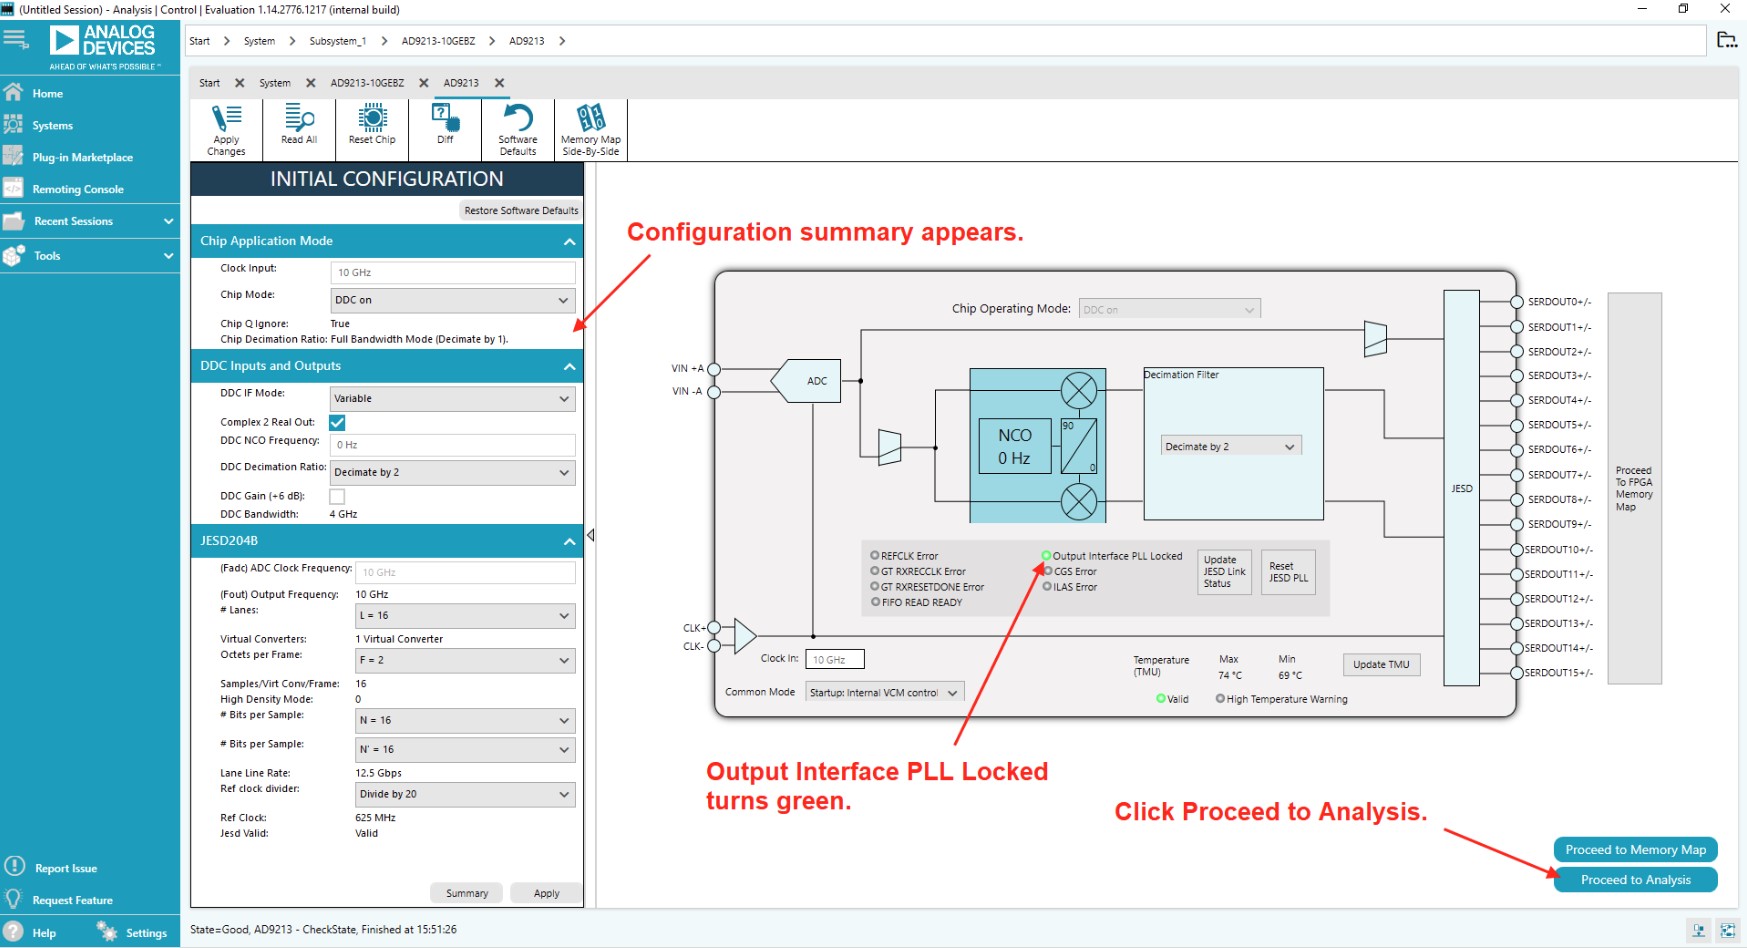This screenshot has height=948, width=1747.
Task: Click the Apply Changes toolbar icon
Action: coord(225,129)
